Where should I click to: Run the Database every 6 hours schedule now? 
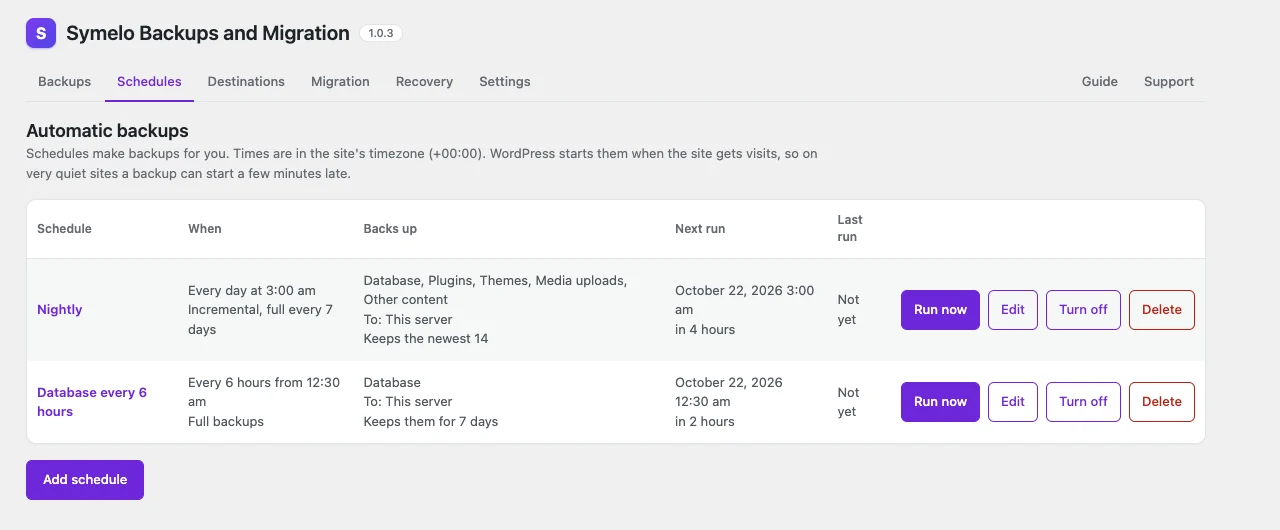coord(940,402)
